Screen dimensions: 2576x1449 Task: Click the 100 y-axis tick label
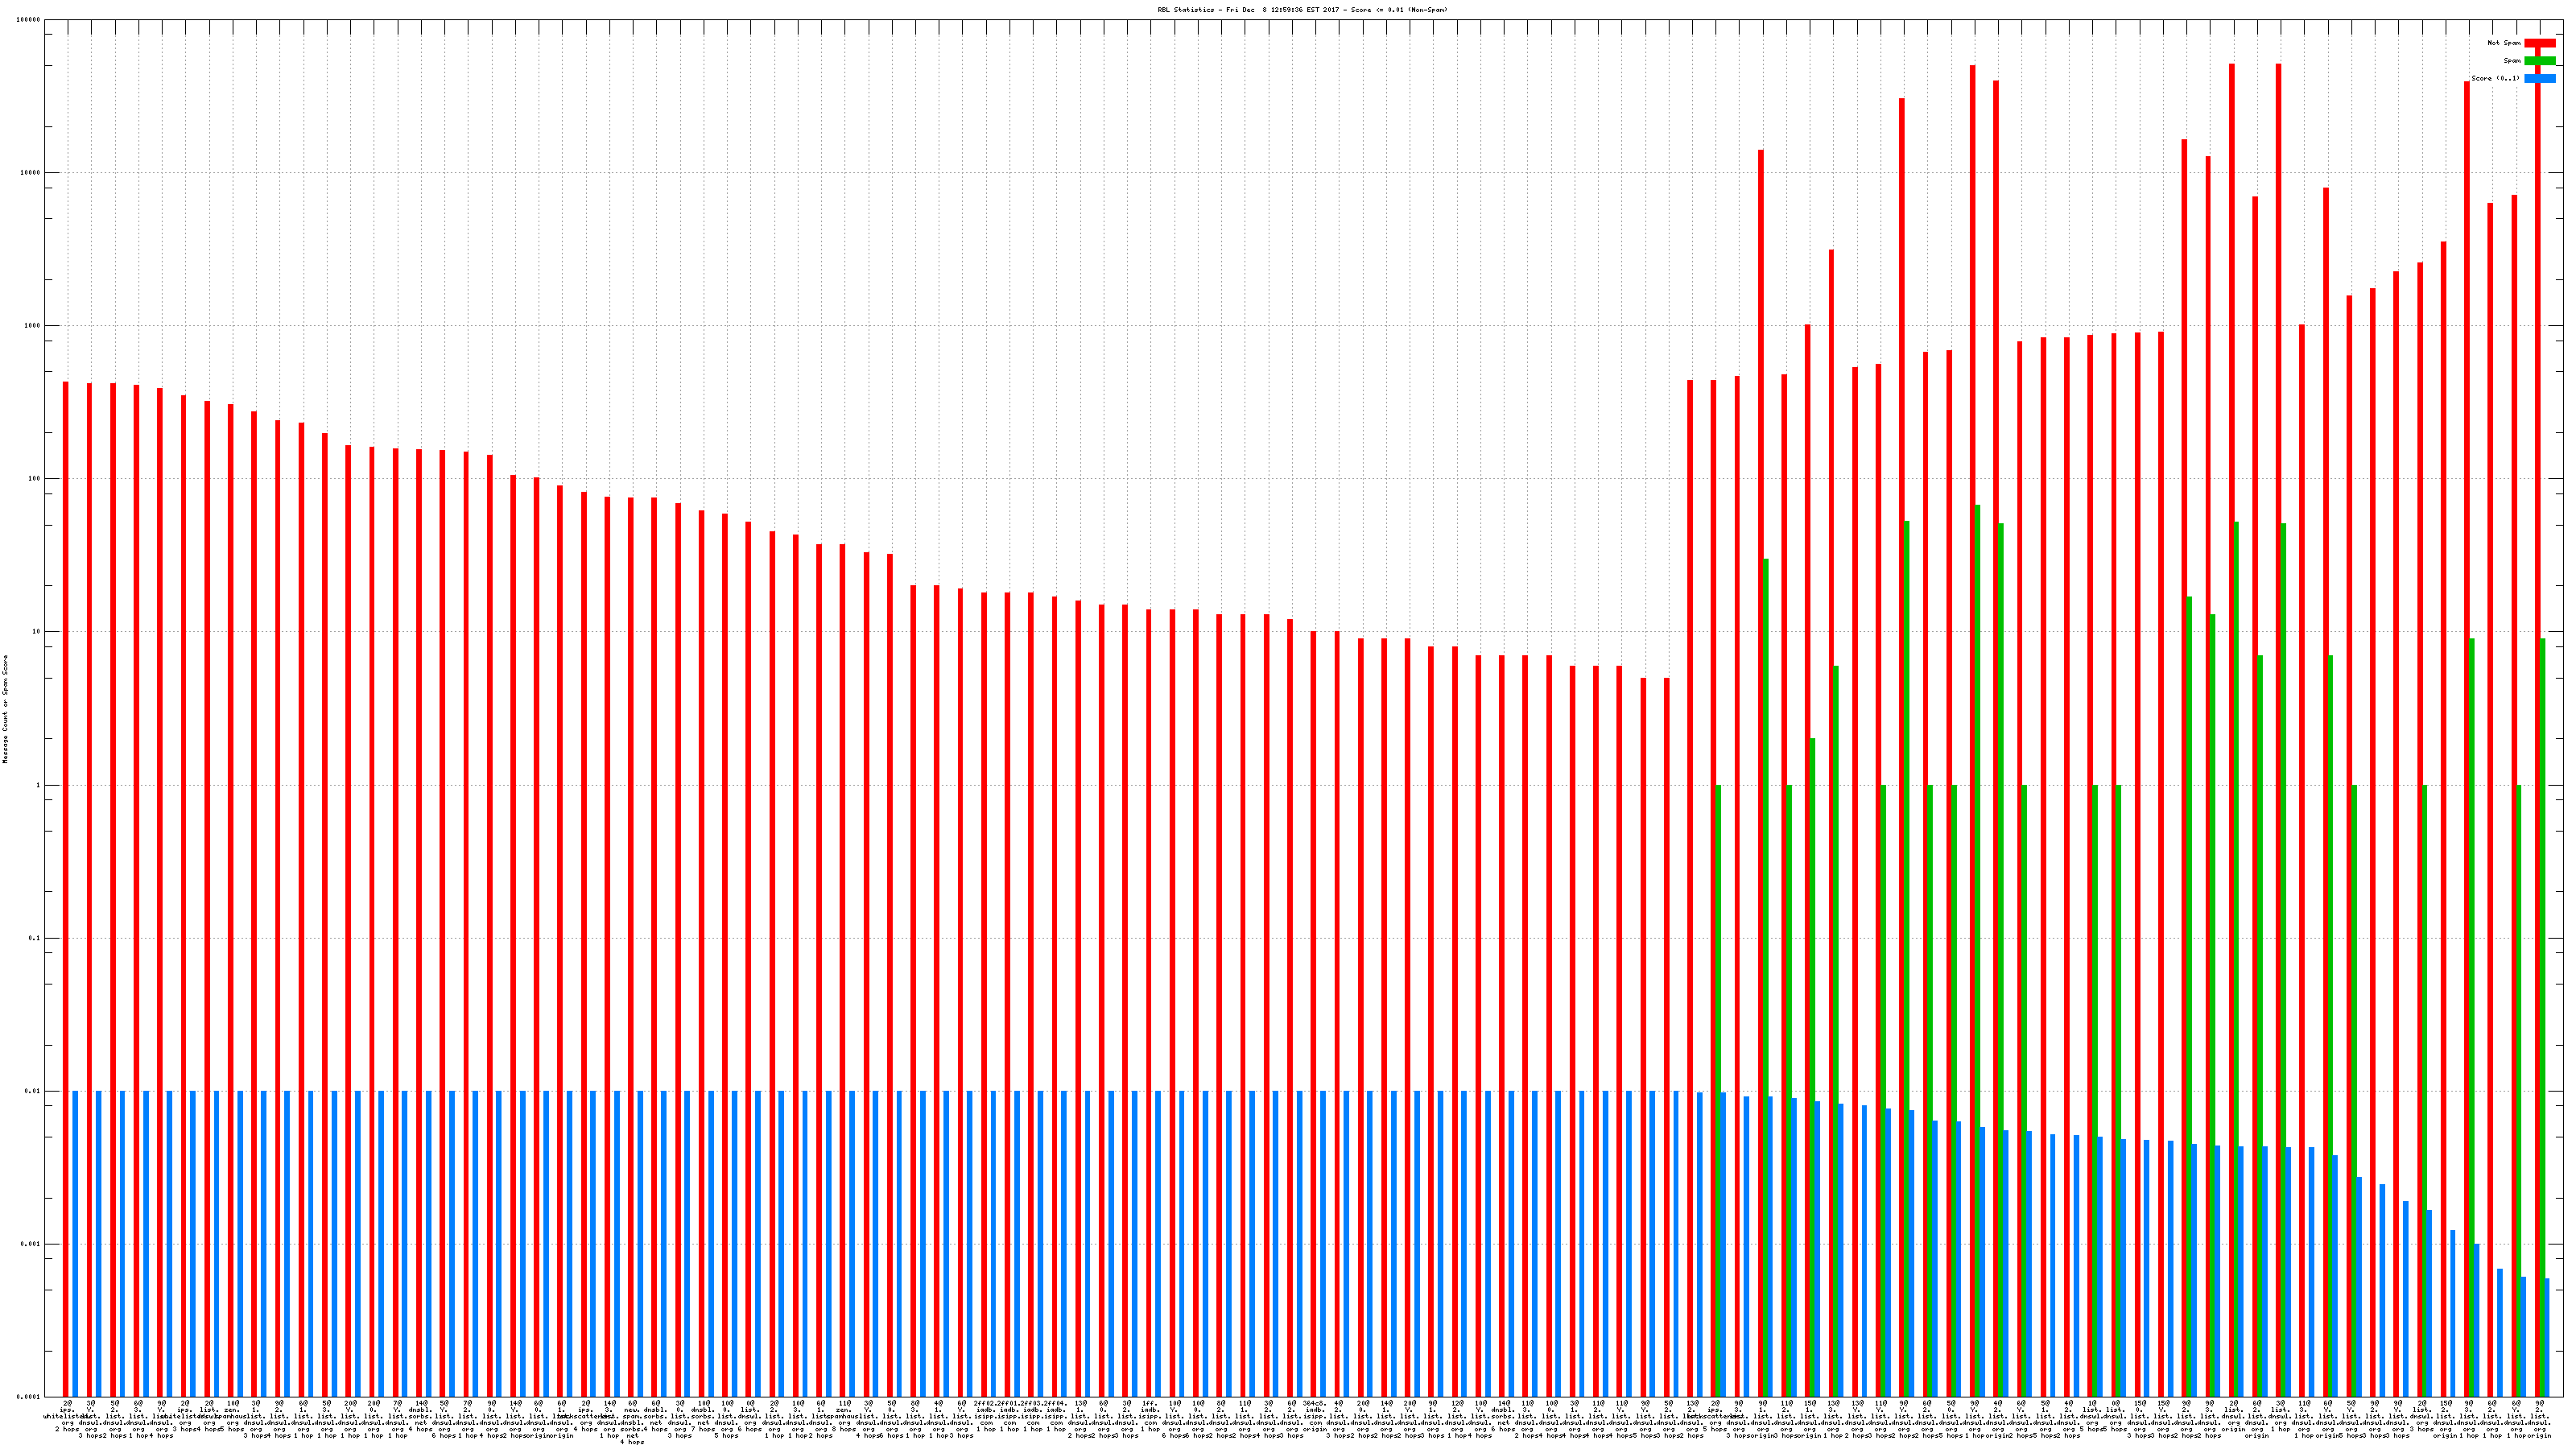pyautogui.click(x=34, y=479)
